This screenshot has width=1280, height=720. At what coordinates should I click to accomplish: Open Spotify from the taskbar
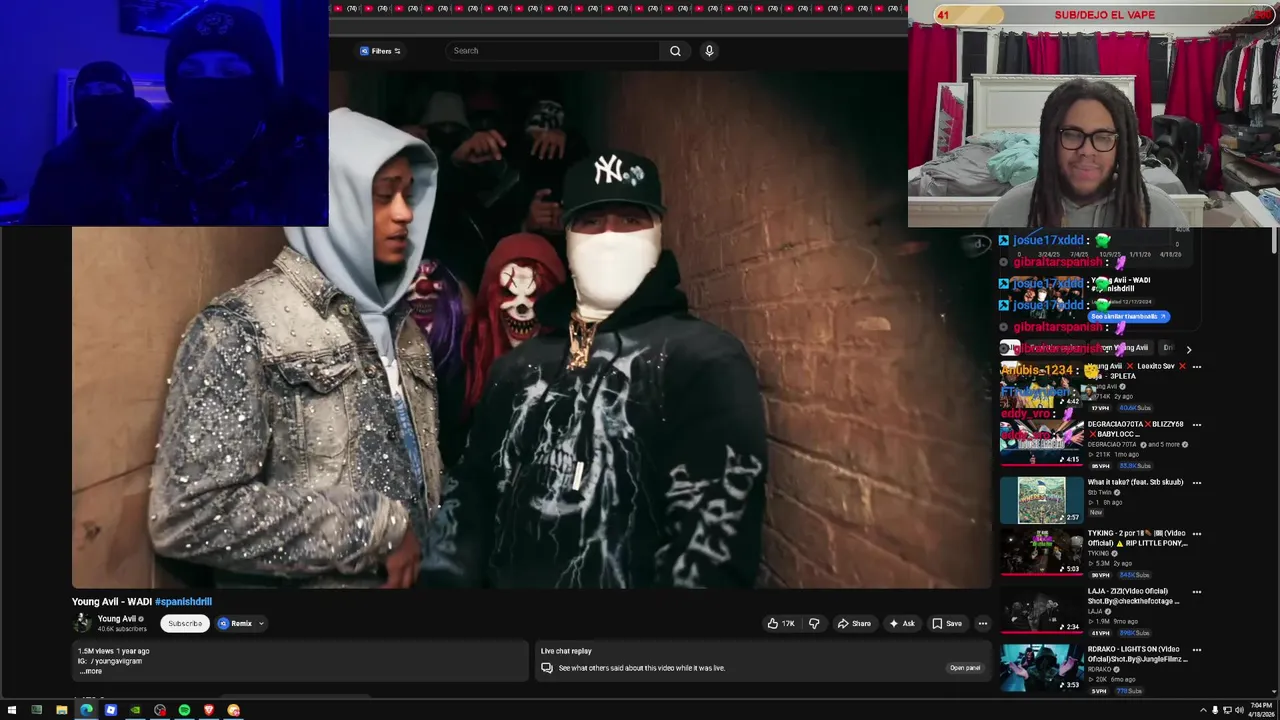tap(184, 710)
